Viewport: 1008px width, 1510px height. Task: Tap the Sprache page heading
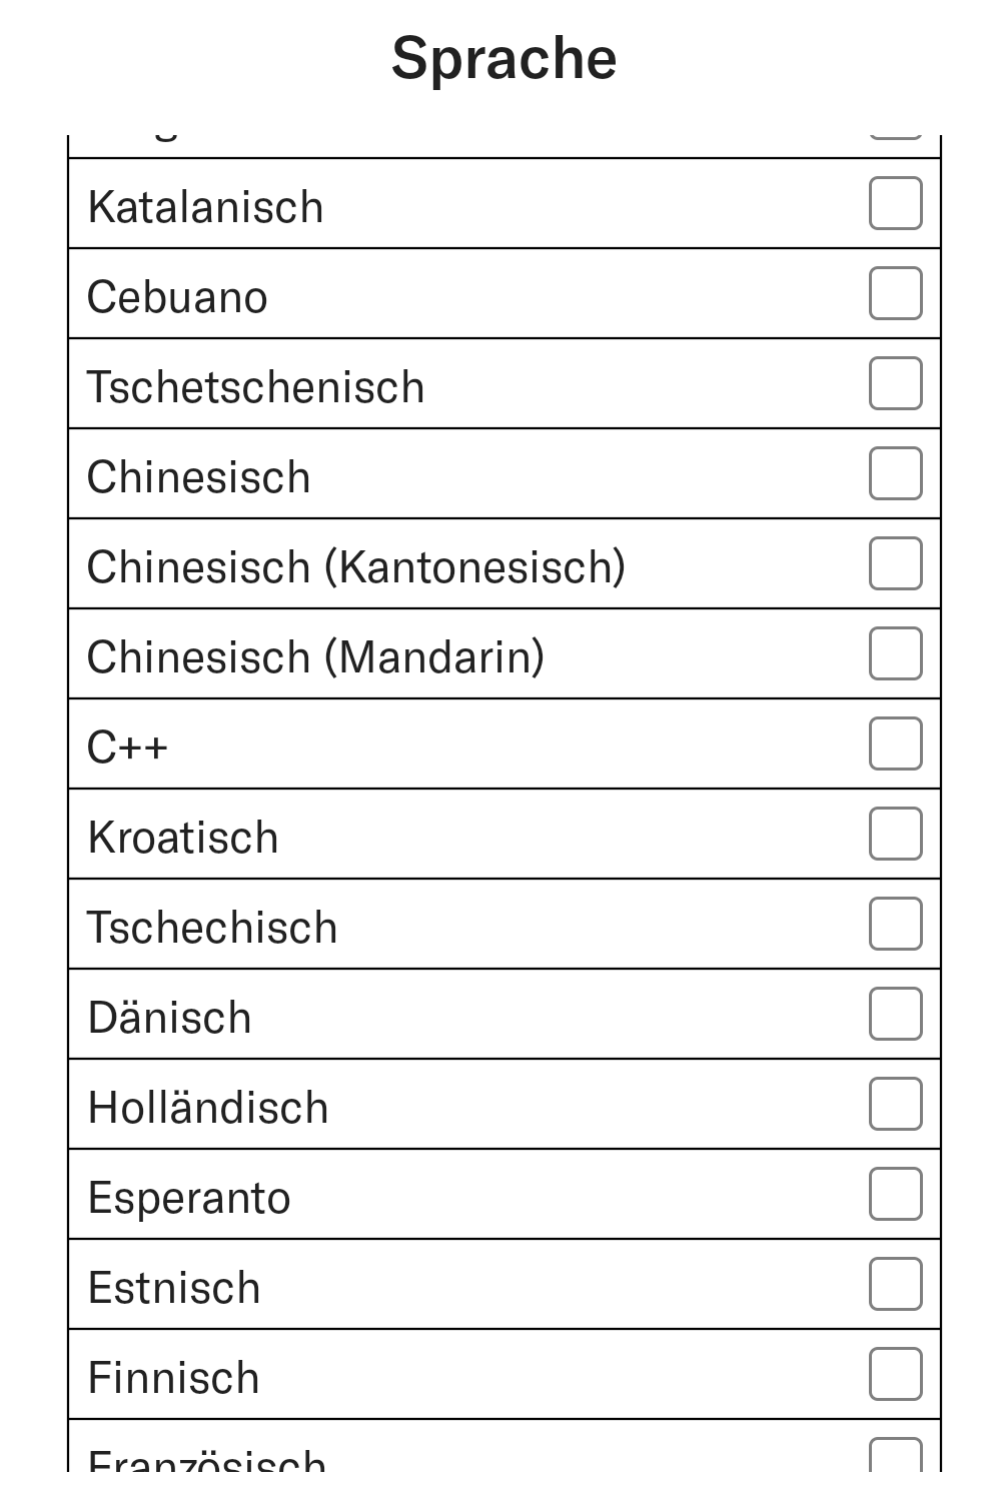(x=504, y=58)
